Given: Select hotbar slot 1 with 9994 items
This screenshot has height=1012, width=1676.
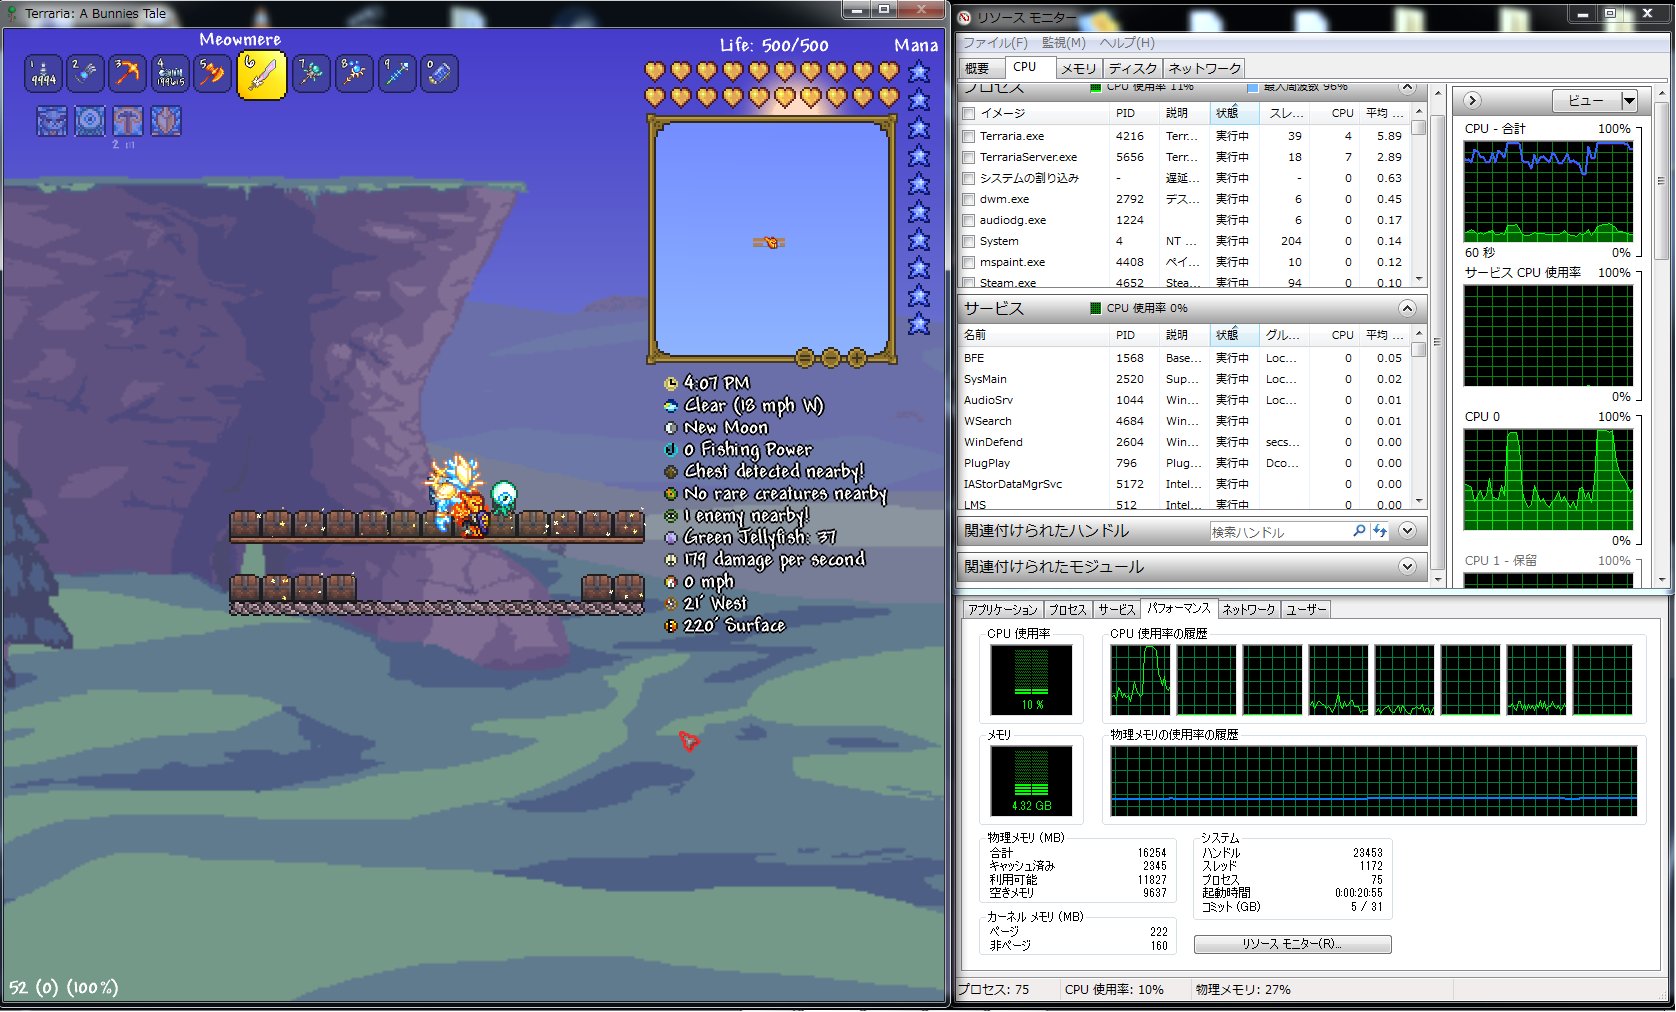Looking at the screenshot, I should [x=43, y=74].
